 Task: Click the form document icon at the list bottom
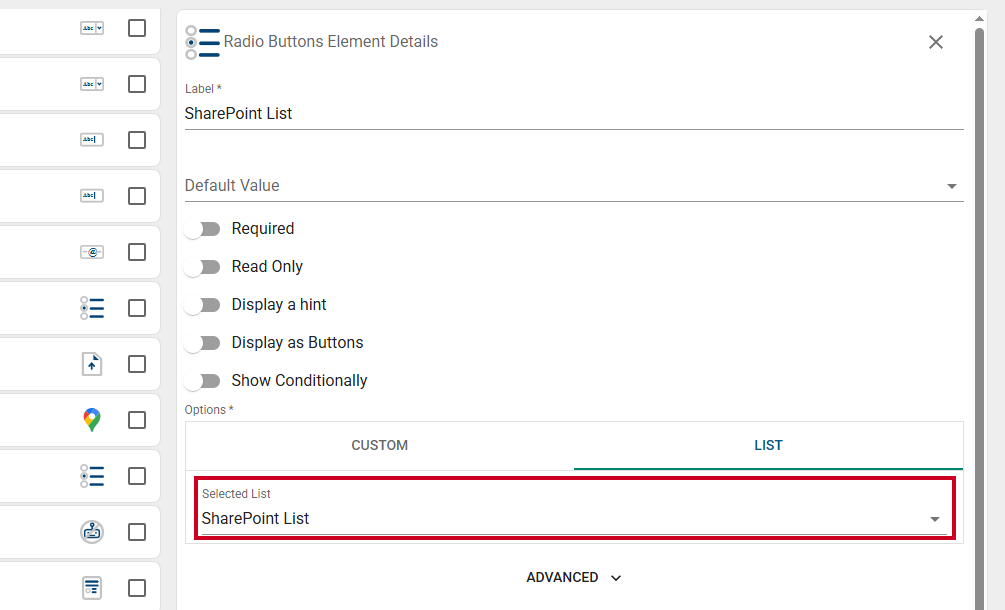92,588
